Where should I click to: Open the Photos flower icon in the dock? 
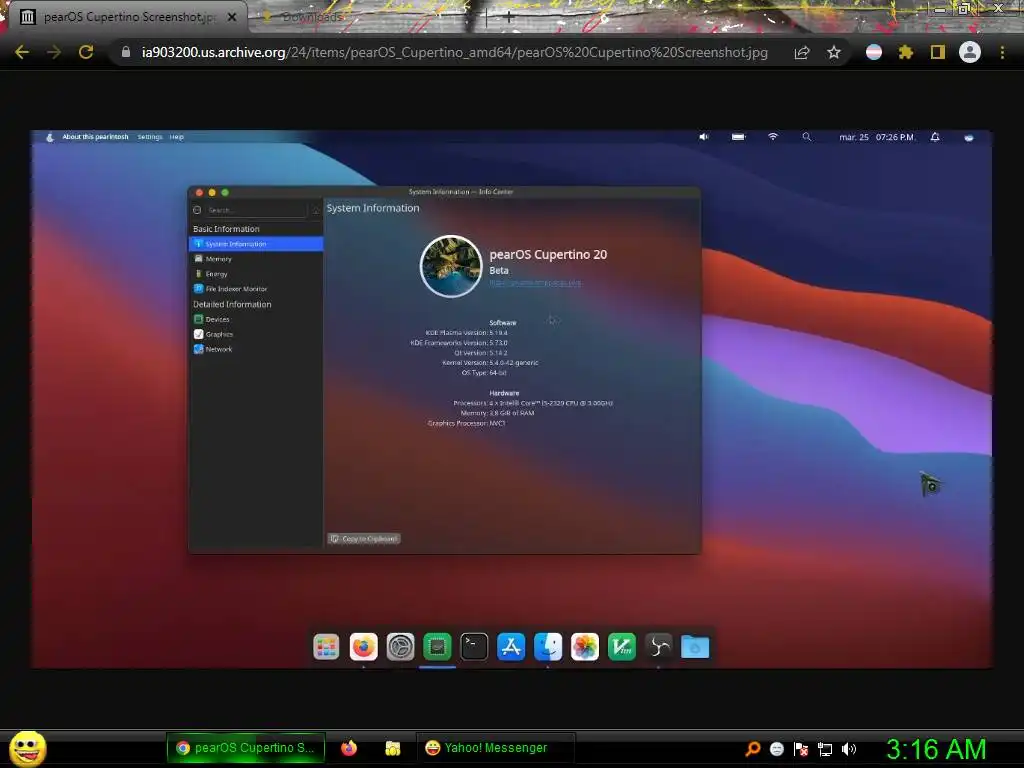(x=584, y=647)
